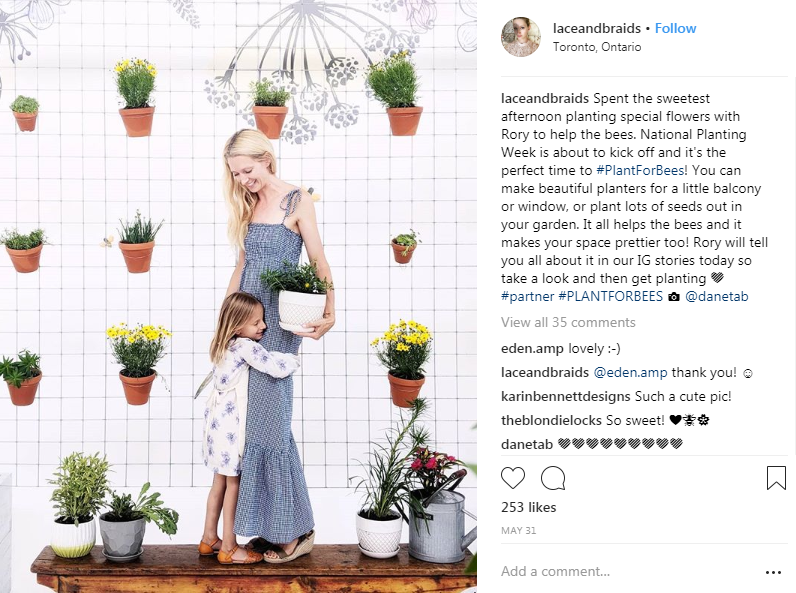Open the laceandbraids profile avatar
The width and height of the screenshot is (796, 593).
[x=520, y=37]
